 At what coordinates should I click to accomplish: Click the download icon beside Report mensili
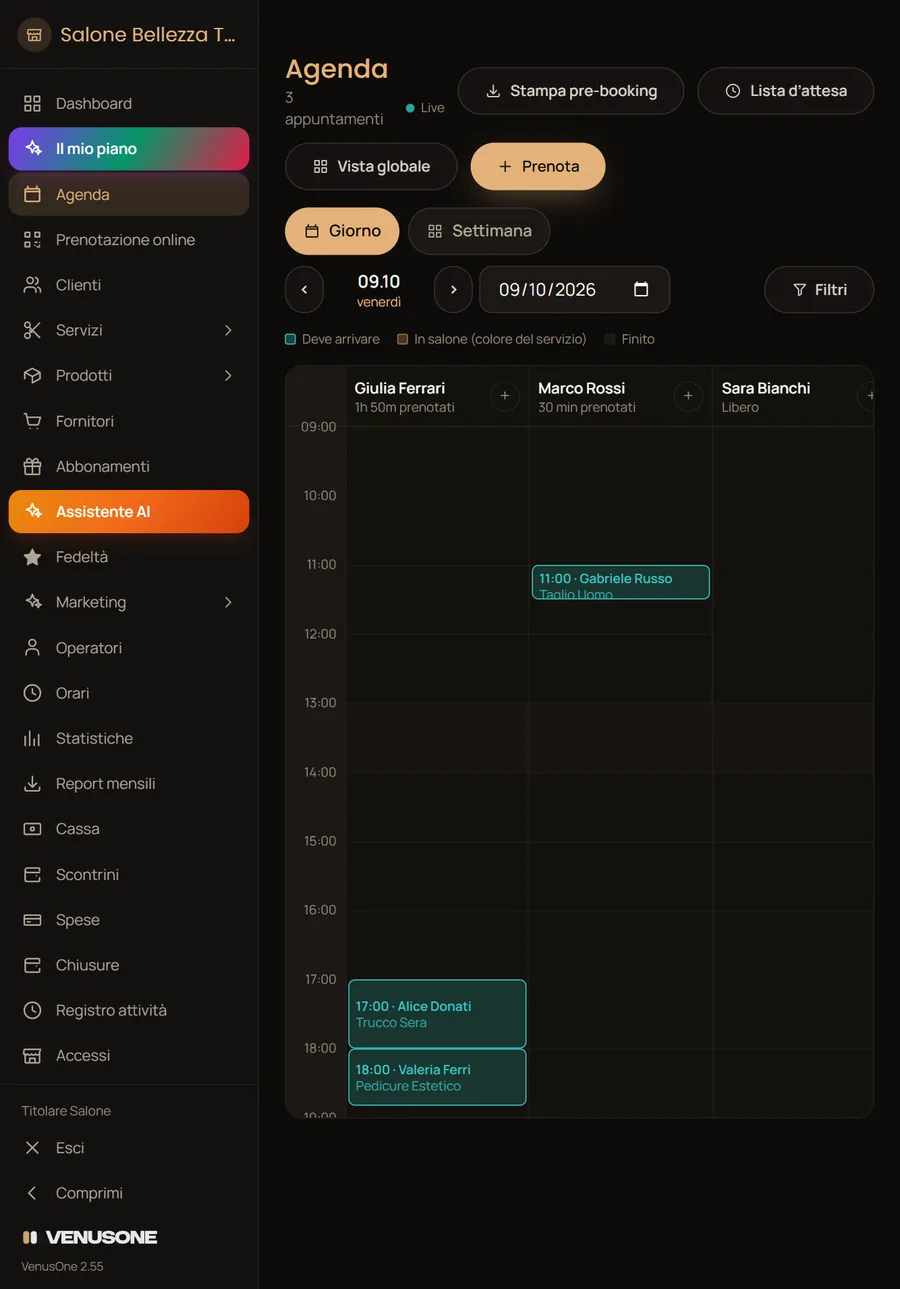click(33, 784)
